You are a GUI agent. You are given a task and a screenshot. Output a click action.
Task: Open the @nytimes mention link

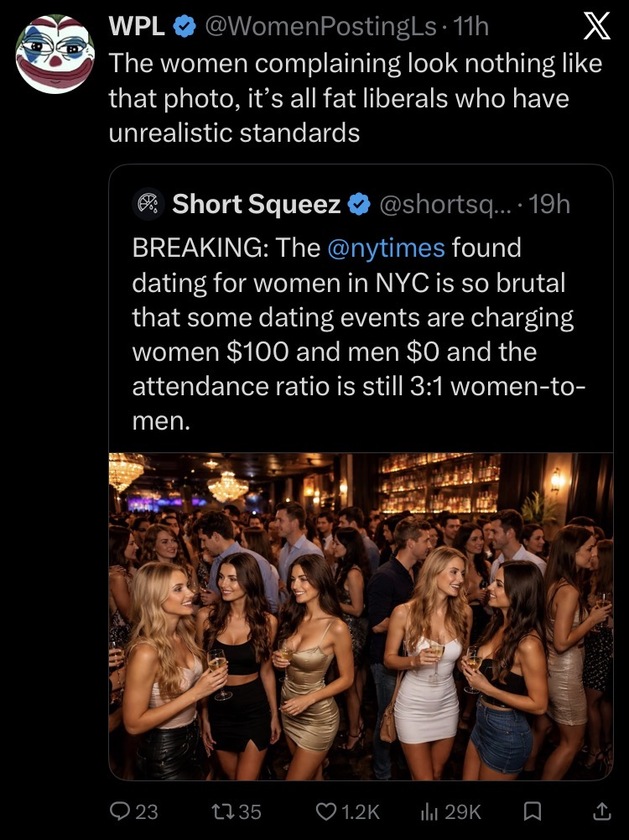(385, 246)
